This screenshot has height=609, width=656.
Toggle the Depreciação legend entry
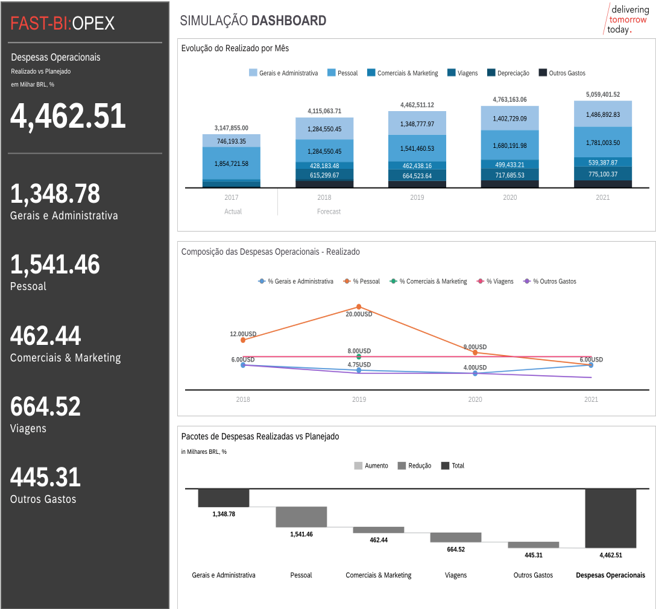(x=491, y=73)
